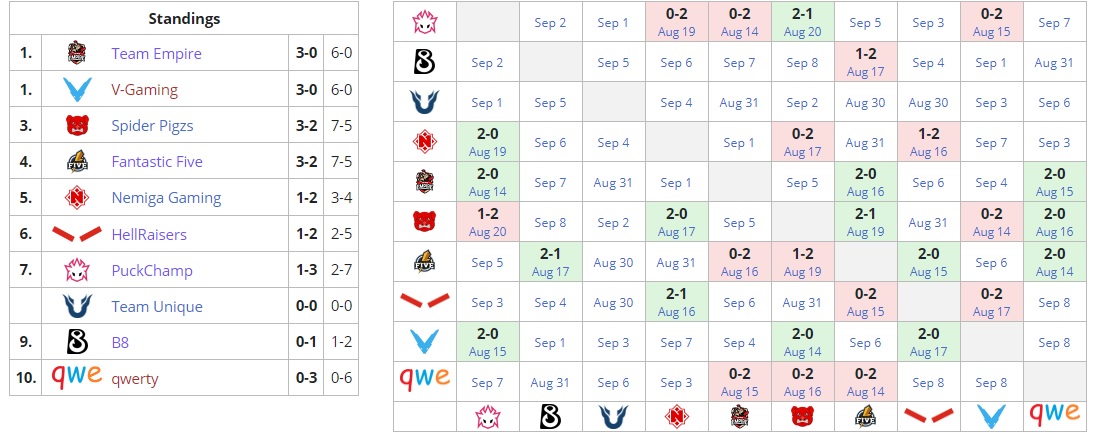Image resolution: width=1101 pixels, height=443 pixels.
Task: Open the Team Empire link
Action: [156, 53]
